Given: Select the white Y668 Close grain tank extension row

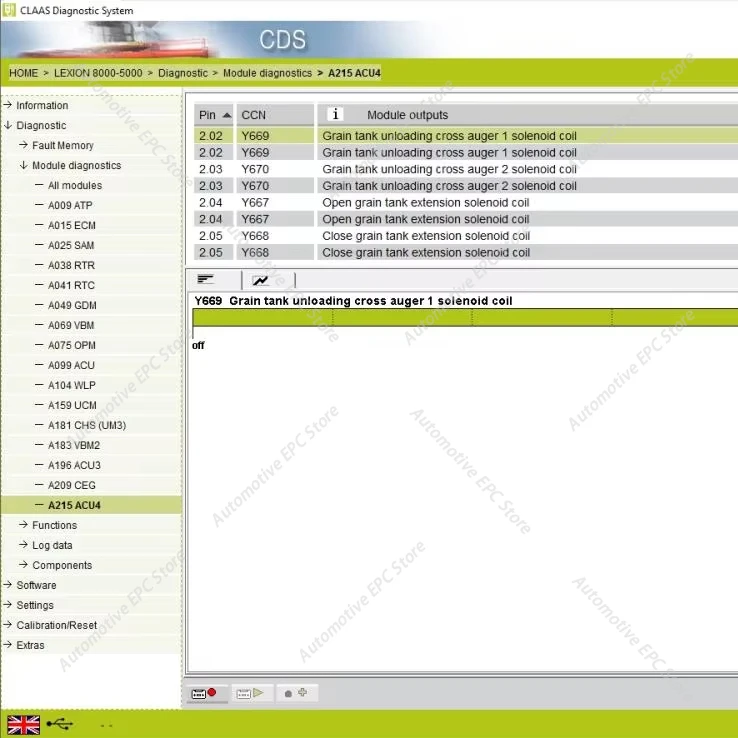Looking at the screenshot, I should pos(466,236).
